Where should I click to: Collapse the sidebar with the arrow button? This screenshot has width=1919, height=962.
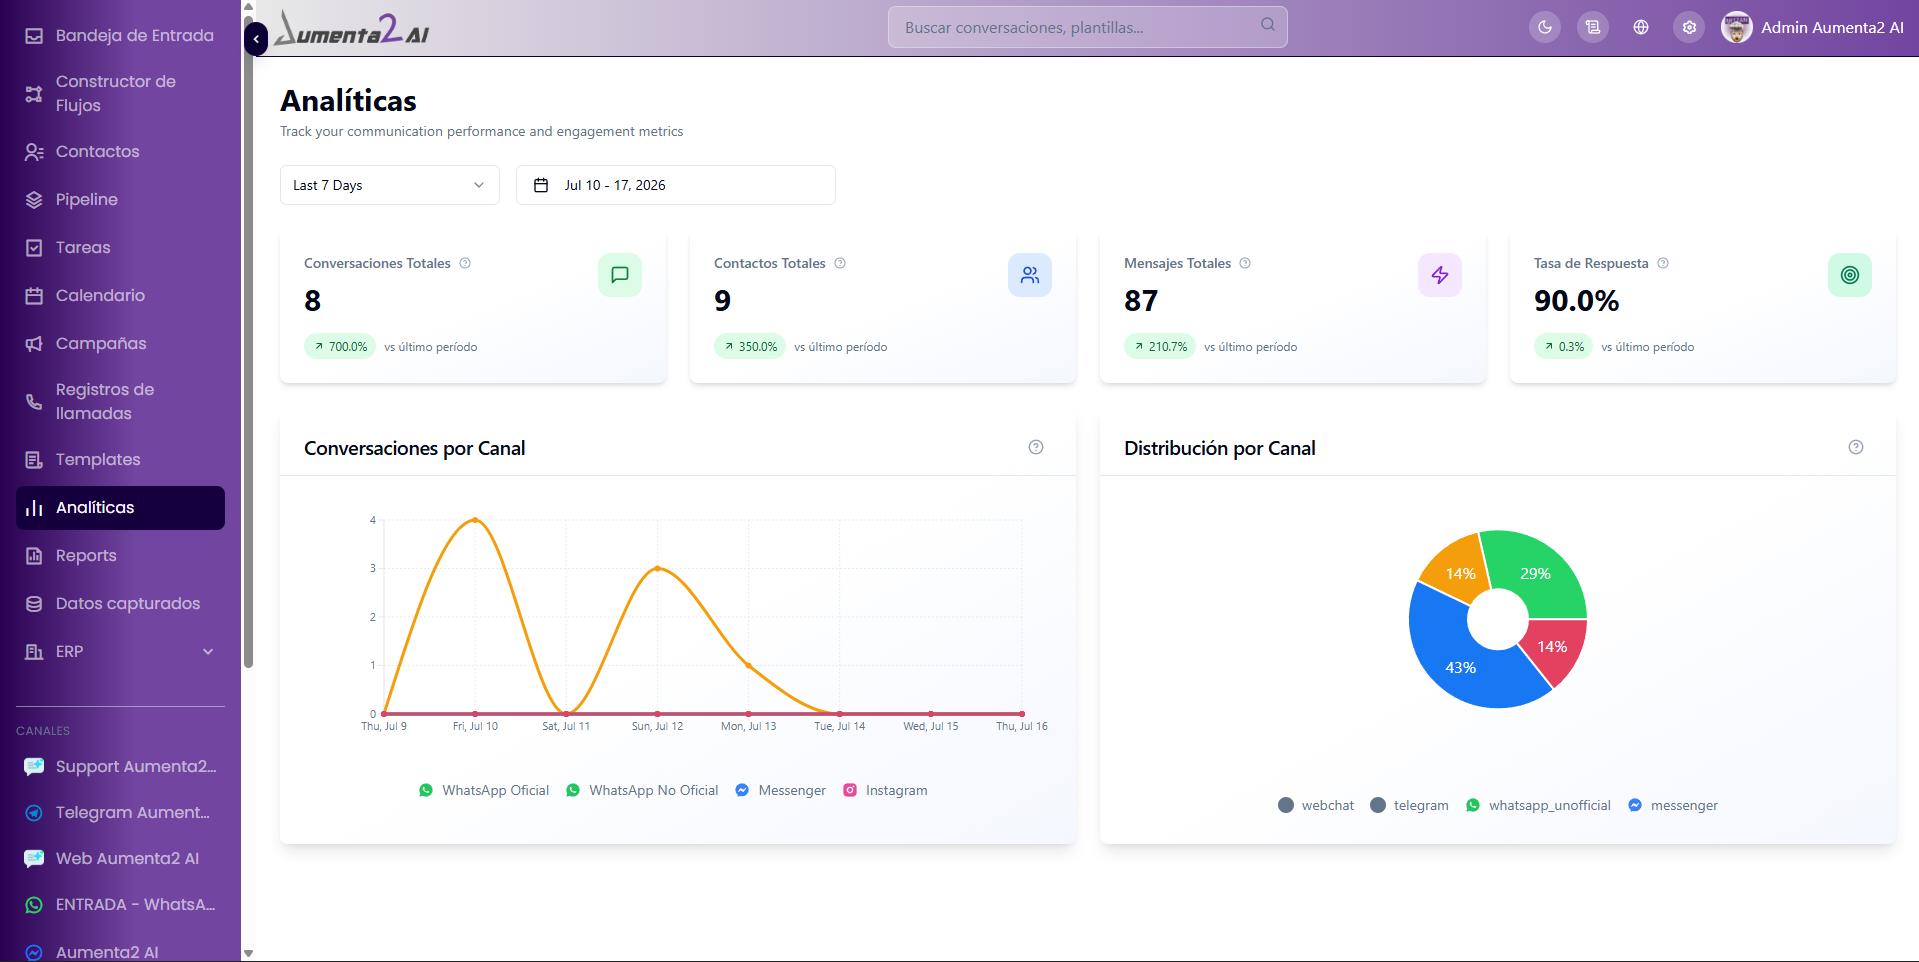256,39
